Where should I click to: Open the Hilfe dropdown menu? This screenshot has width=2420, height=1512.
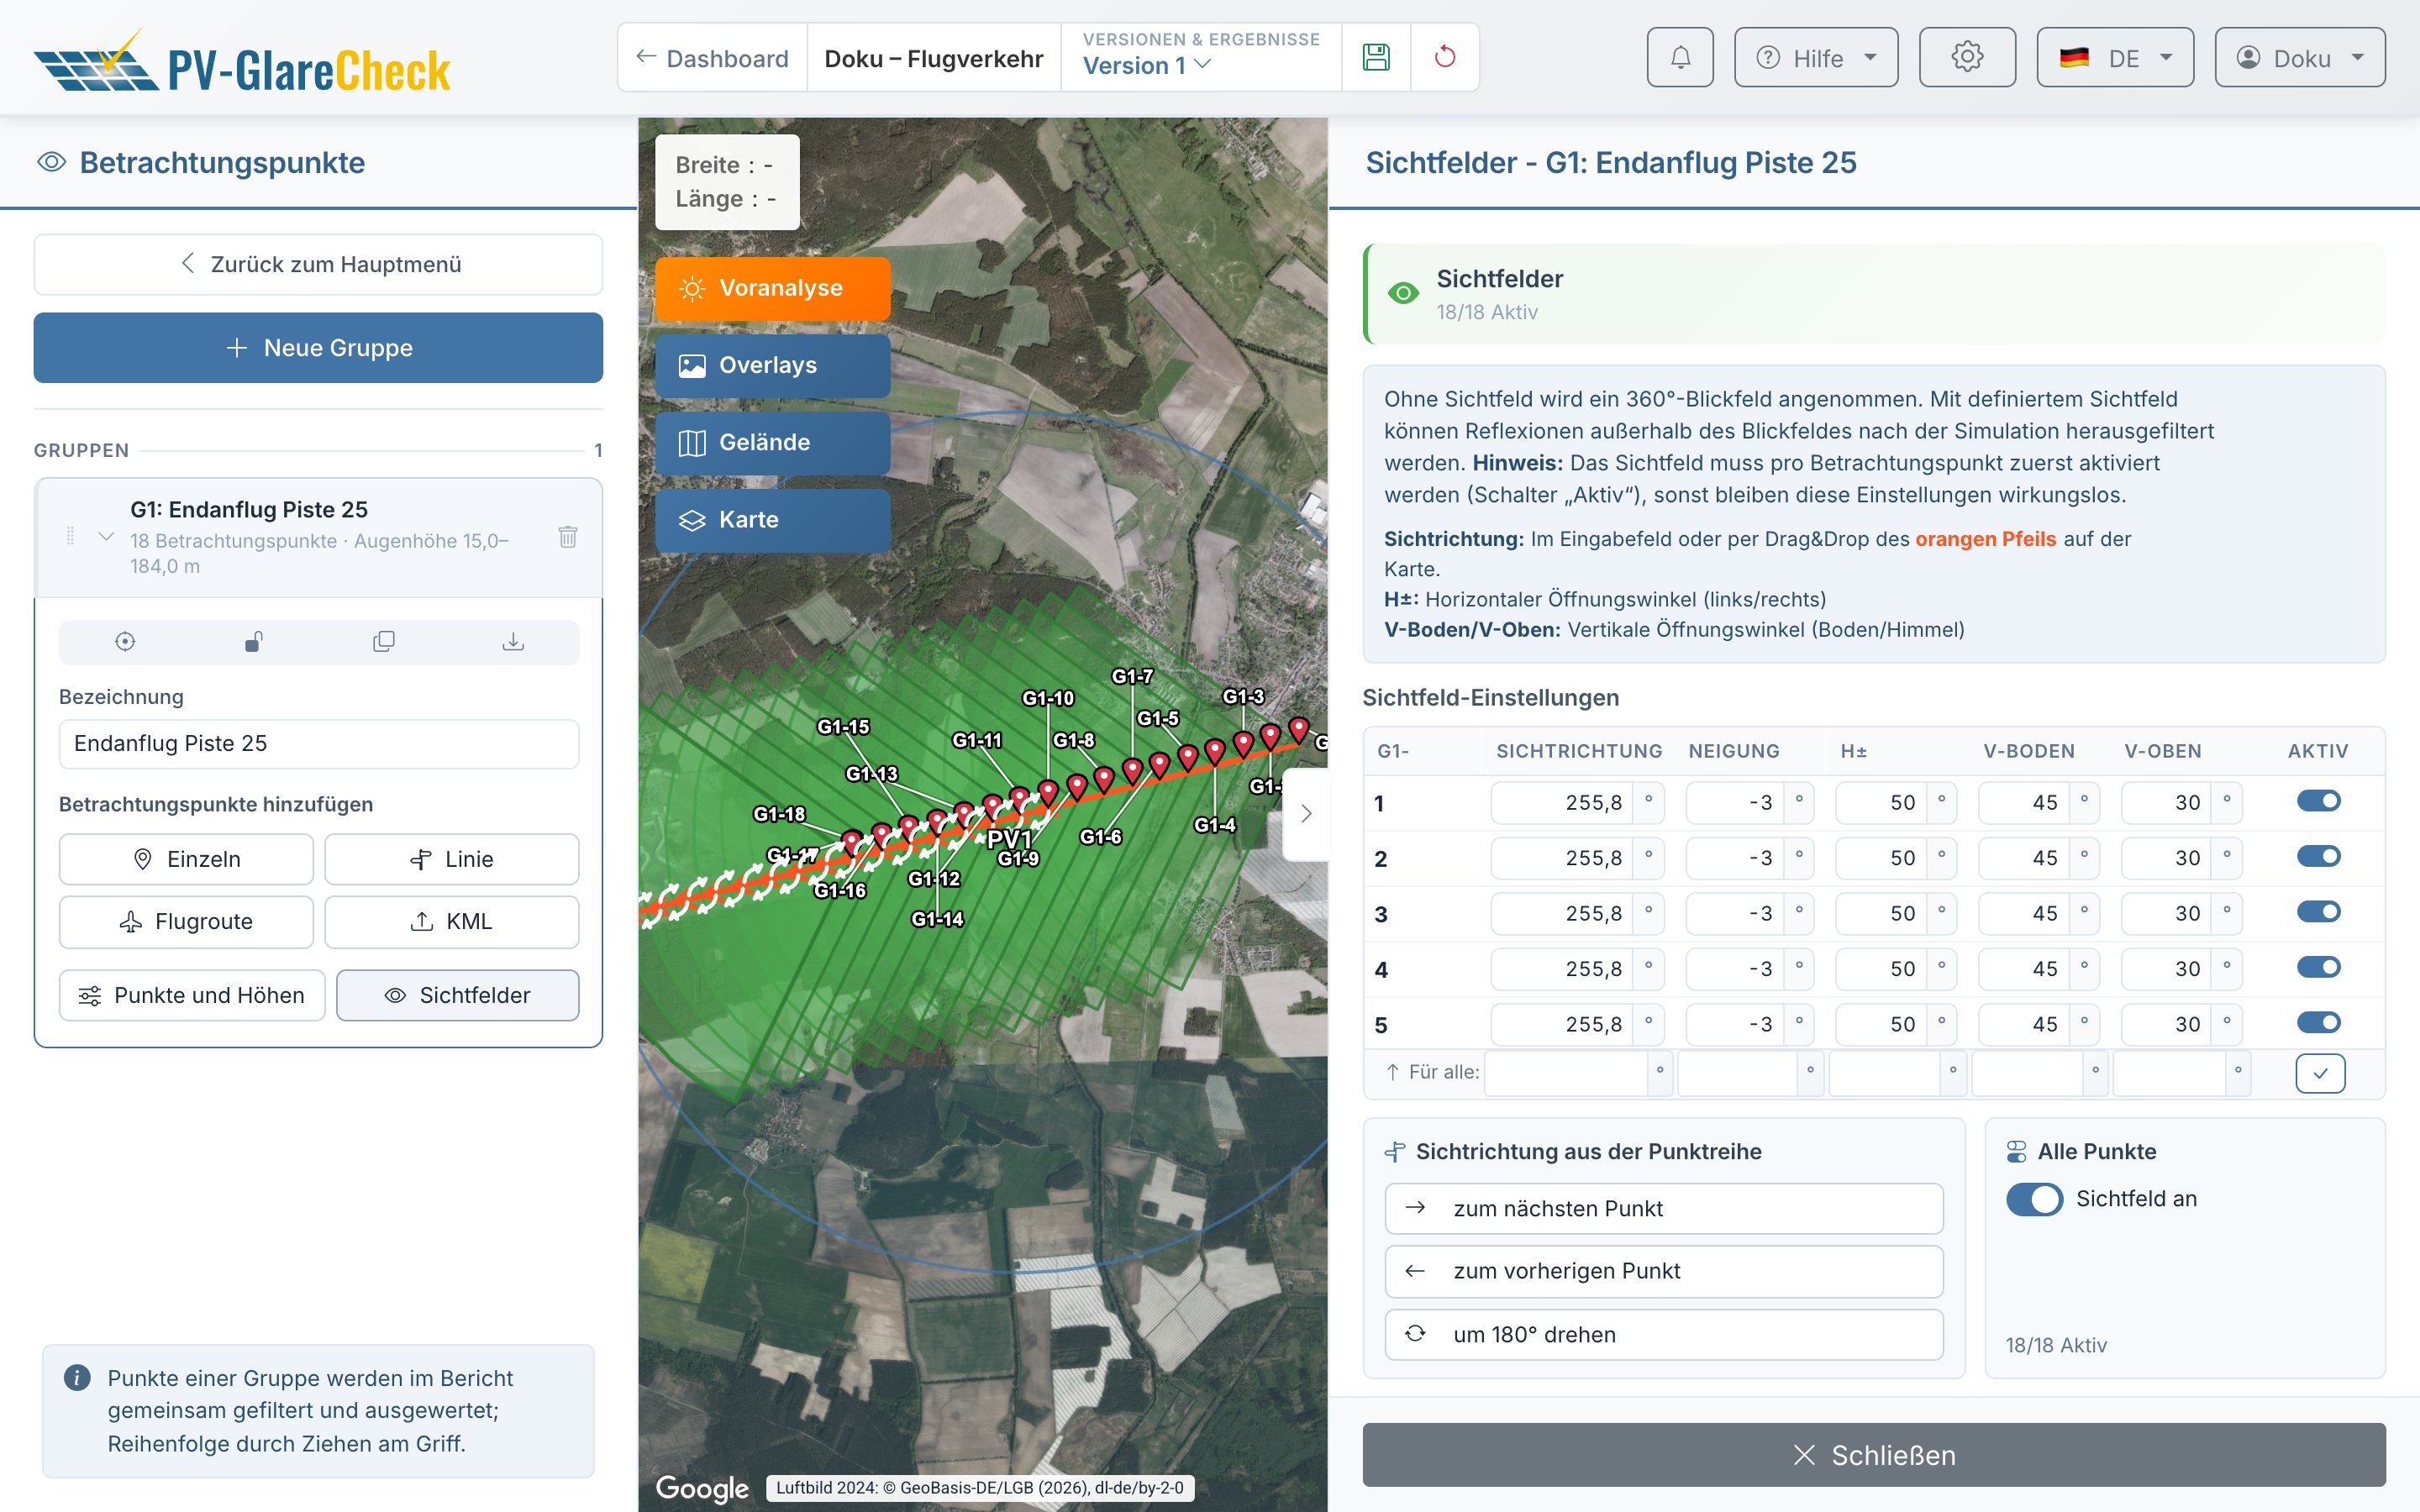coord(1816,58)
